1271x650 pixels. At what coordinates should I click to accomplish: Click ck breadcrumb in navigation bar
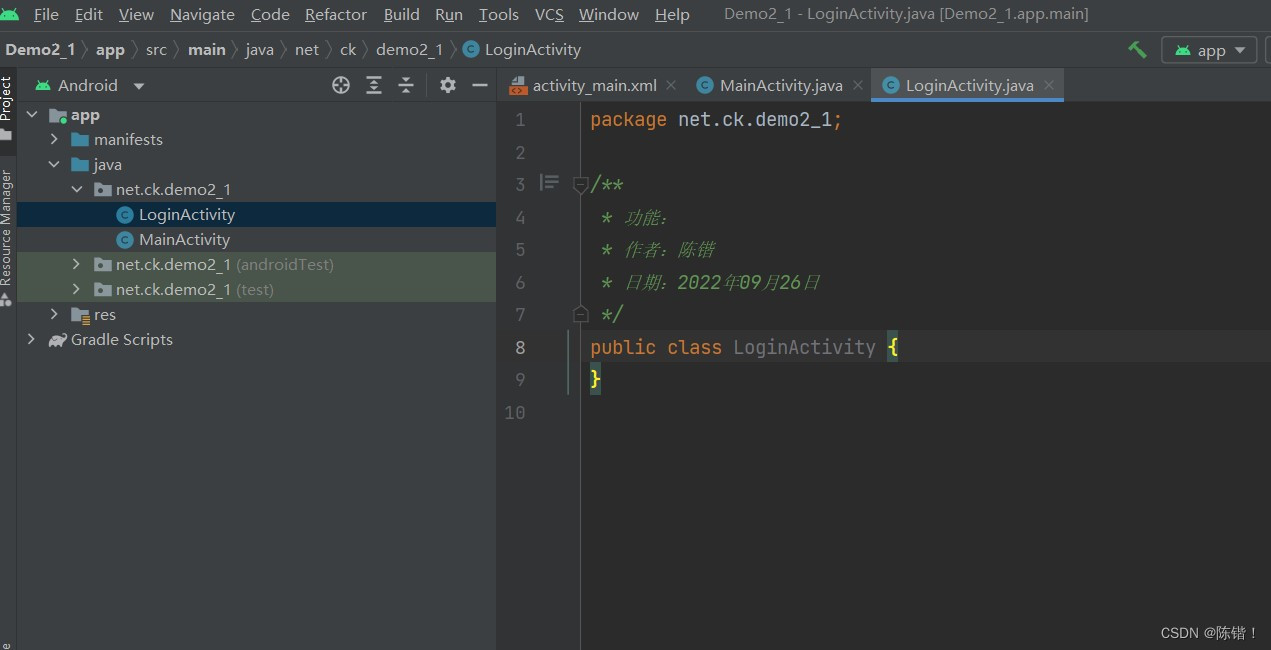[348, 49]
